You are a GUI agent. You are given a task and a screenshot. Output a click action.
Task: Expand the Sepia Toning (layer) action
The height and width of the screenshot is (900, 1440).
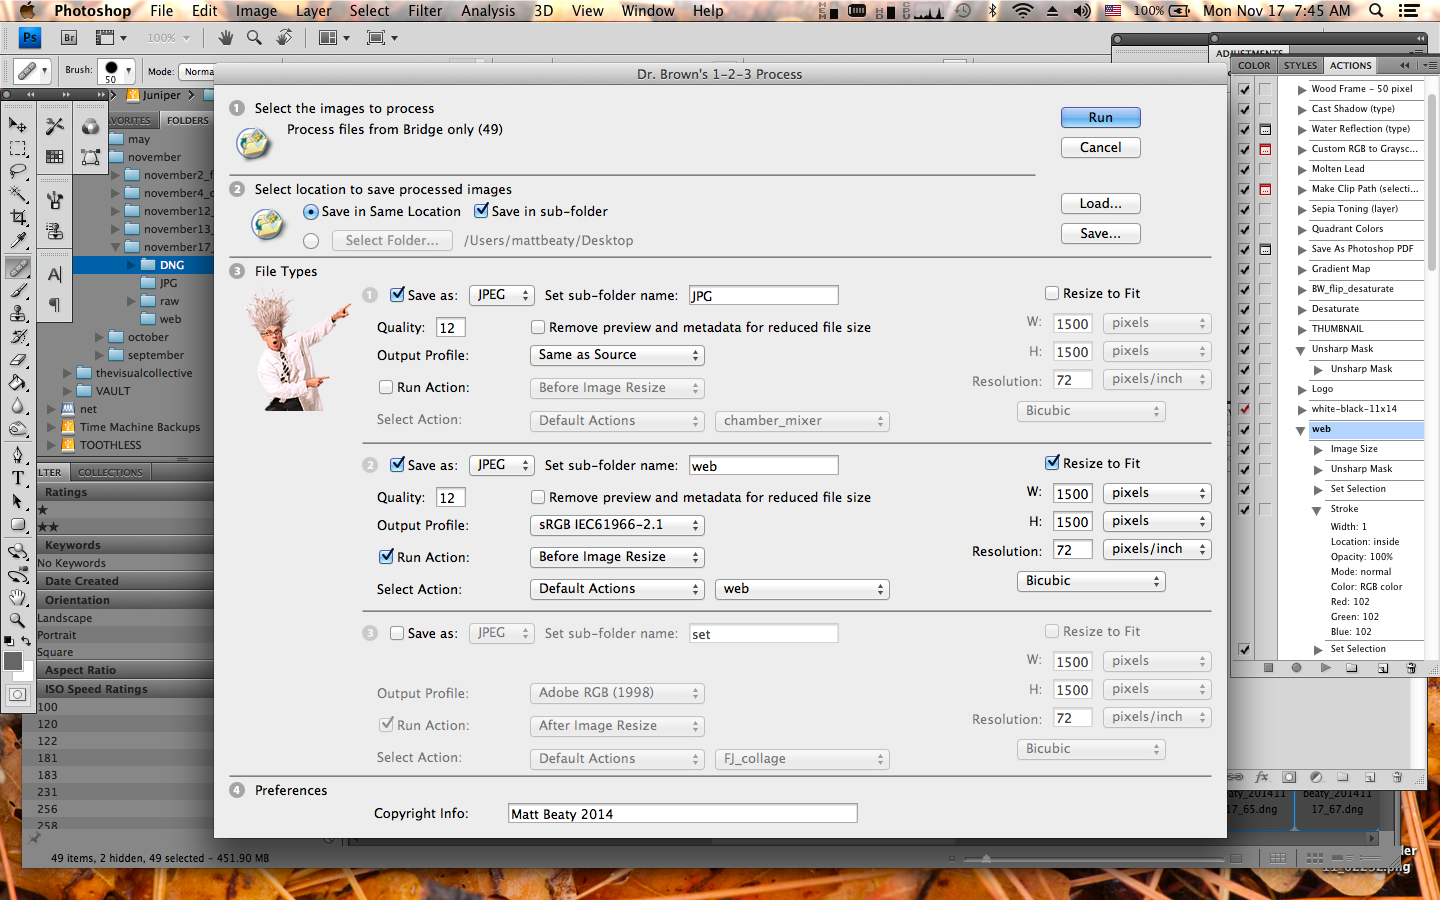(1302, 209)
